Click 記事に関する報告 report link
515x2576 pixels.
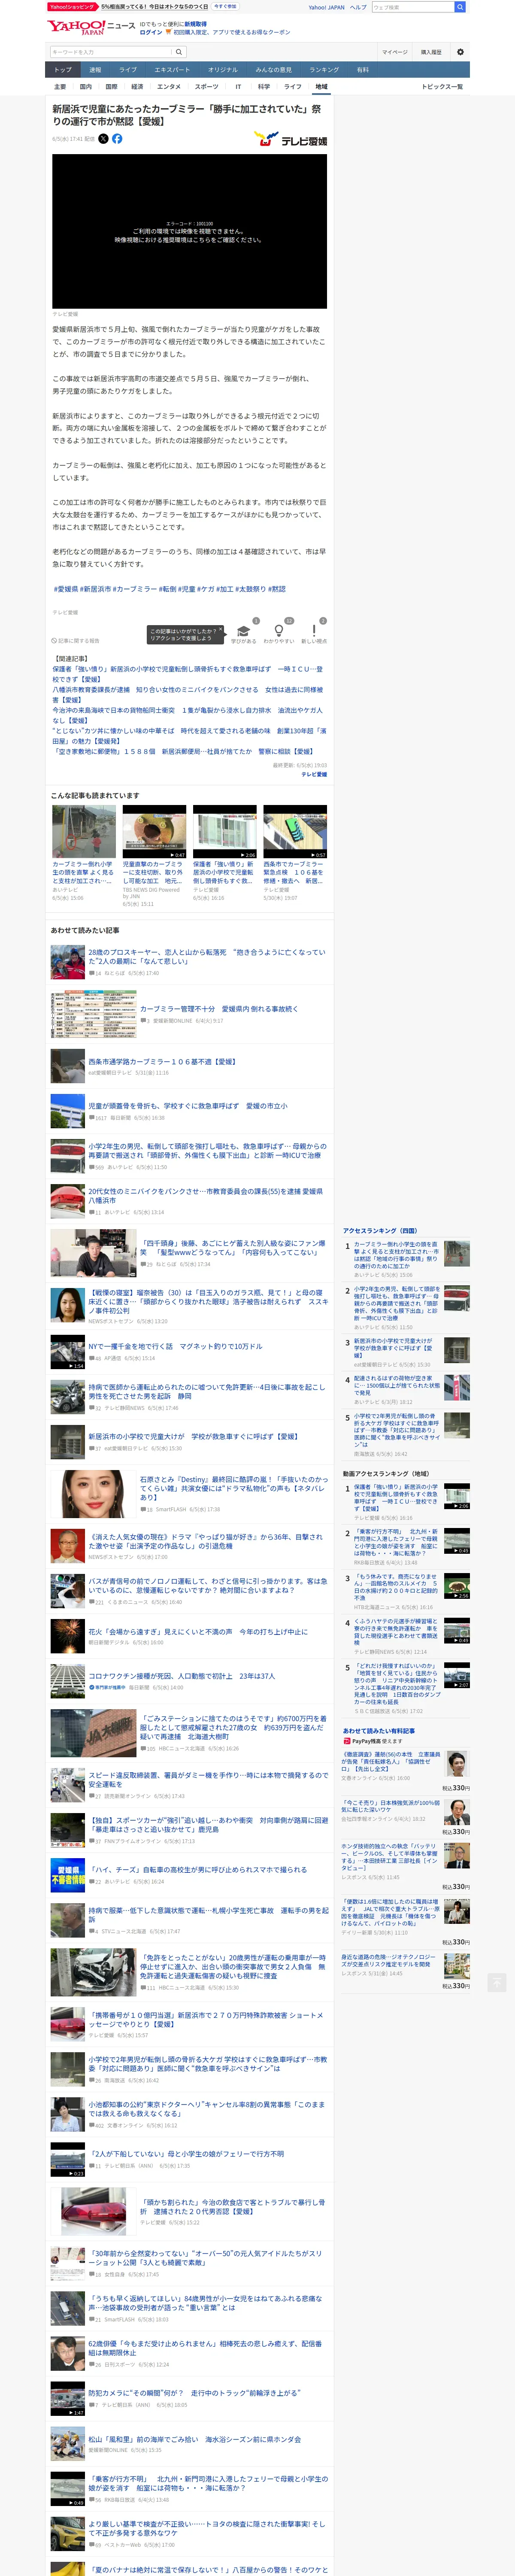(76, 641)
